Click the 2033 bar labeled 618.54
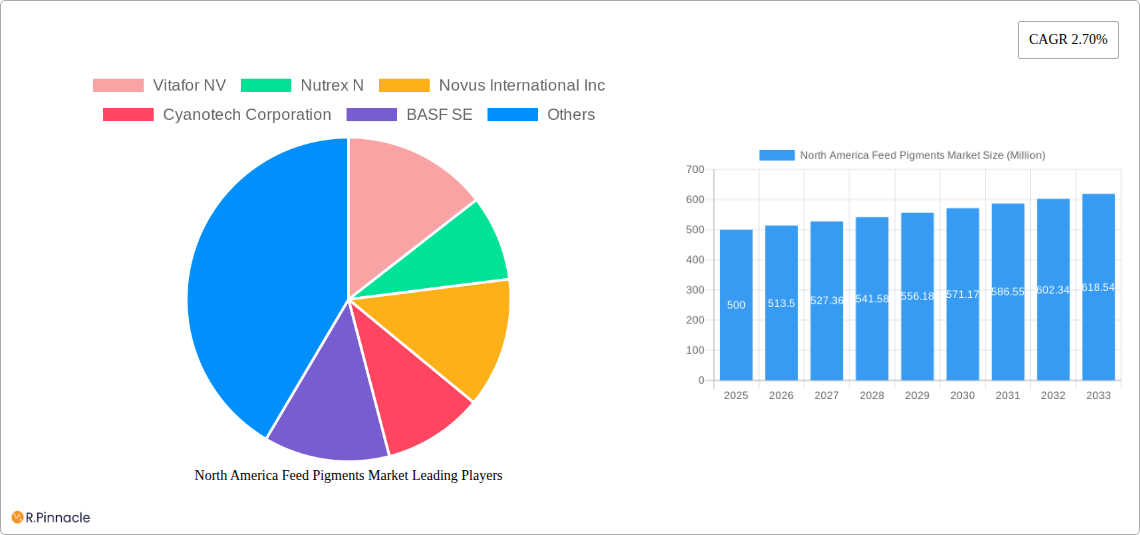1140x535 pixels. [x=1099, y=287]
